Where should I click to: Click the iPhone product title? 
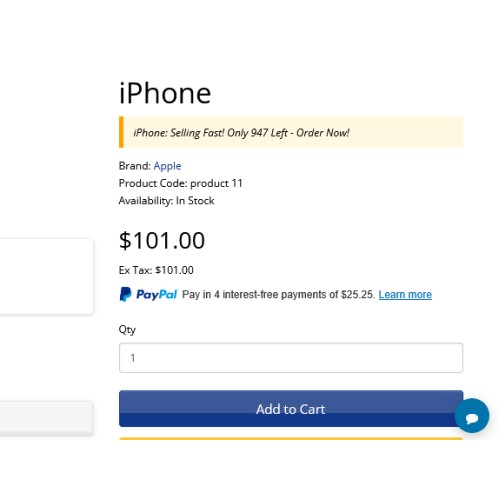coord(165,93)
